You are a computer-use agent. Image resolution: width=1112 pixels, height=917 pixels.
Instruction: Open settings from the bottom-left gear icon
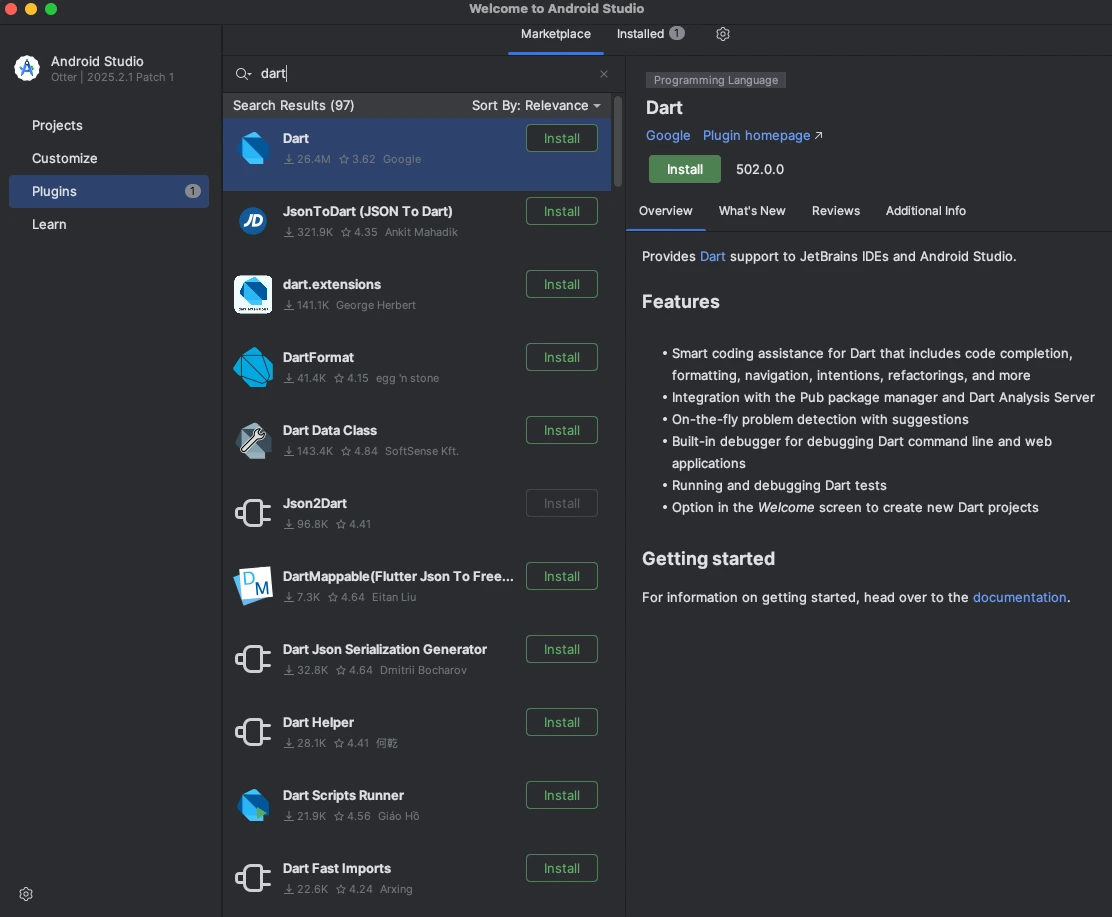point(26,894)
